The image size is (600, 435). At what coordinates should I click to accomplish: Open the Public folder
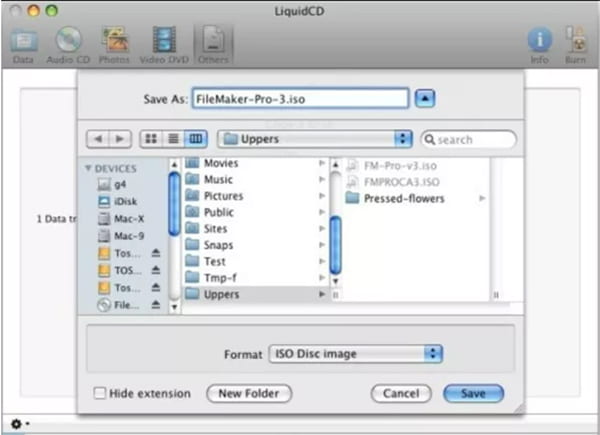[x=255, y=212]
